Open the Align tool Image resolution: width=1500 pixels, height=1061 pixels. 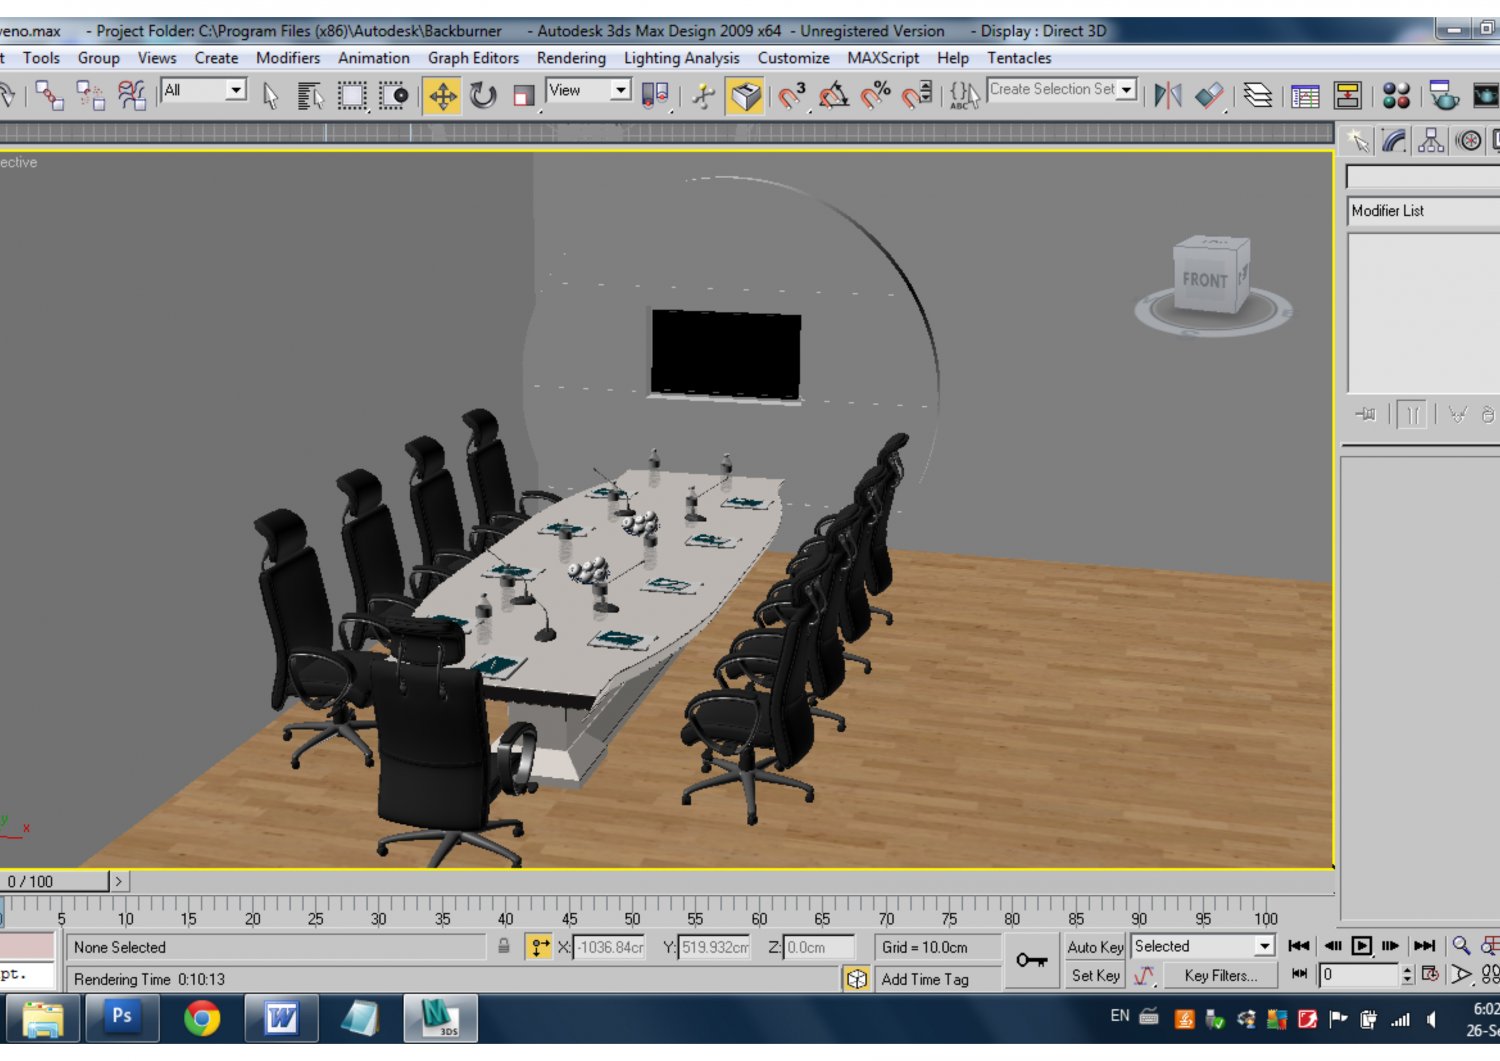point(1207,95)
